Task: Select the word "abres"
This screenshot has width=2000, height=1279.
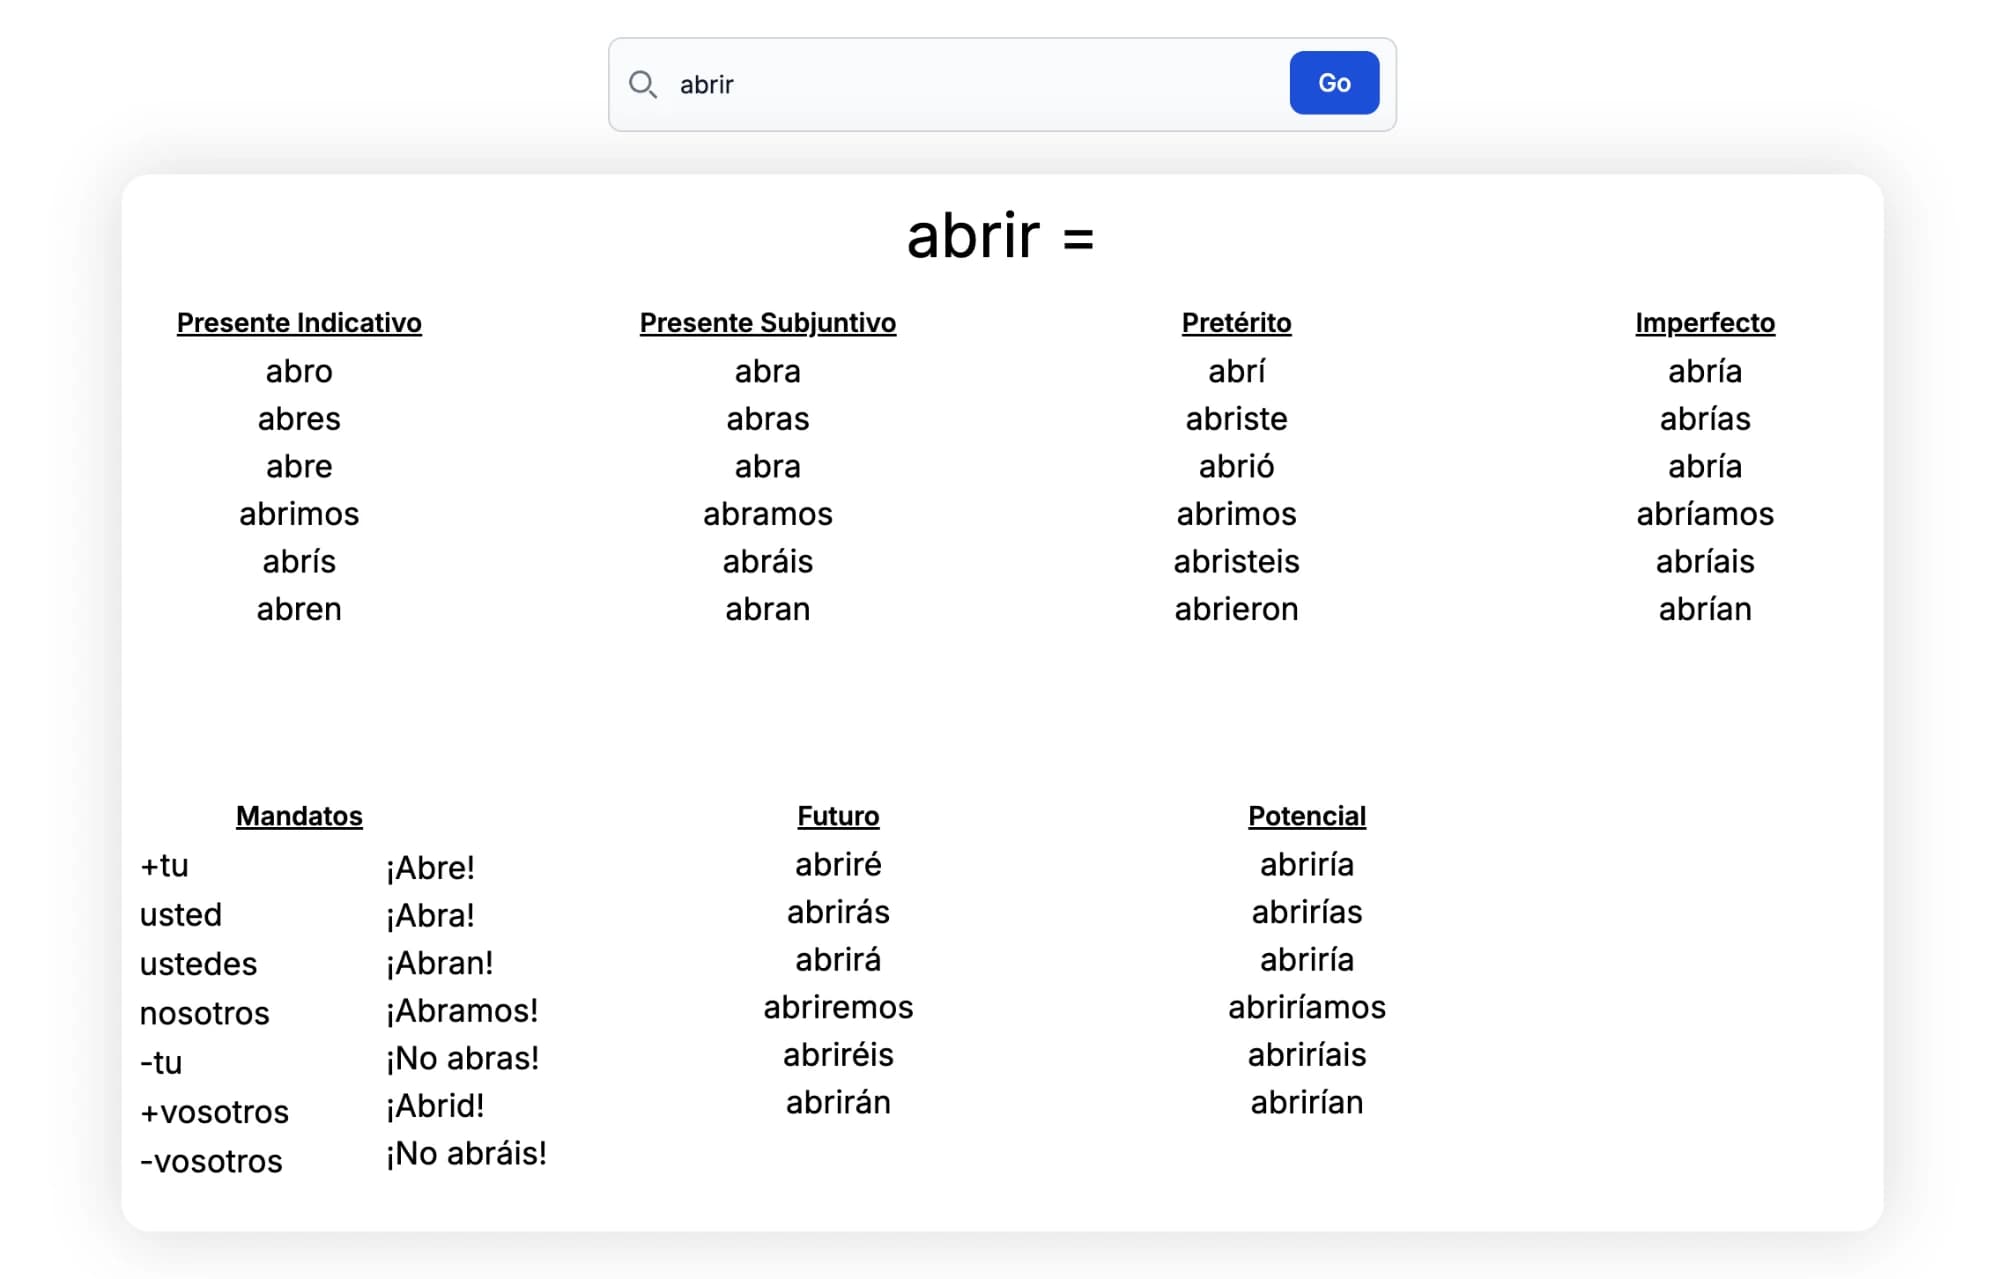Action: [x=299, y=419]
